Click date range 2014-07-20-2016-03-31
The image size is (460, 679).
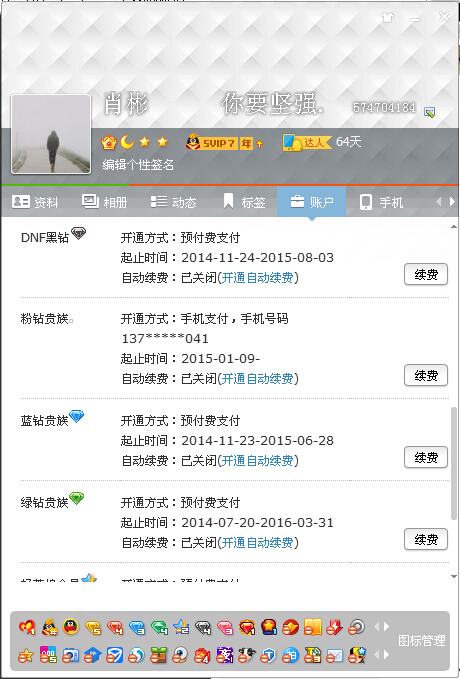pos(257,522)
